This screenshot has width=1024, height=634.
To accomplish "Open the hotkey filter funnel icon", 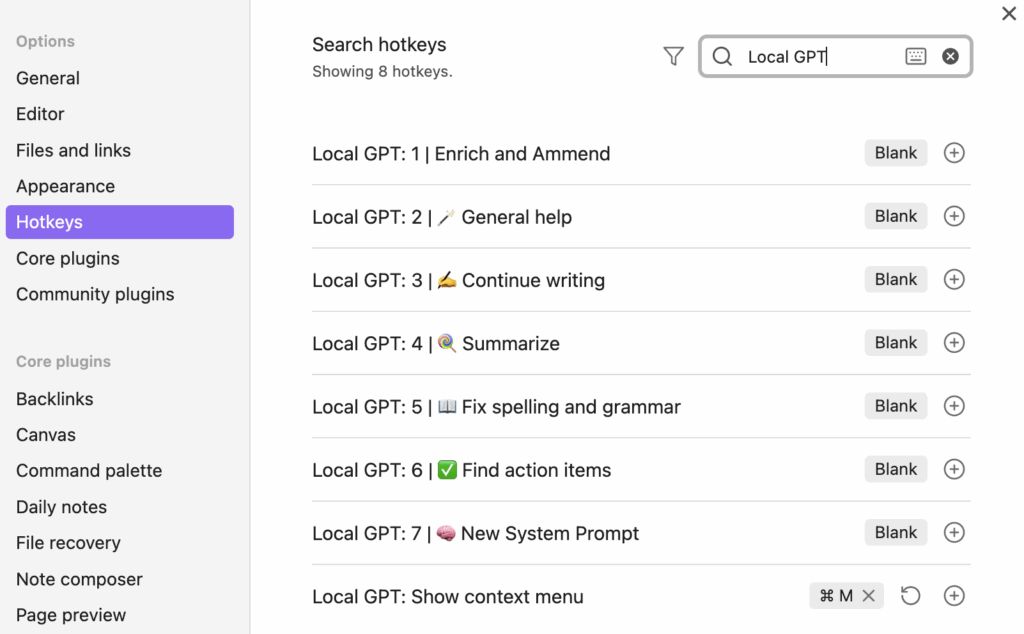I will tap(673, 56).
